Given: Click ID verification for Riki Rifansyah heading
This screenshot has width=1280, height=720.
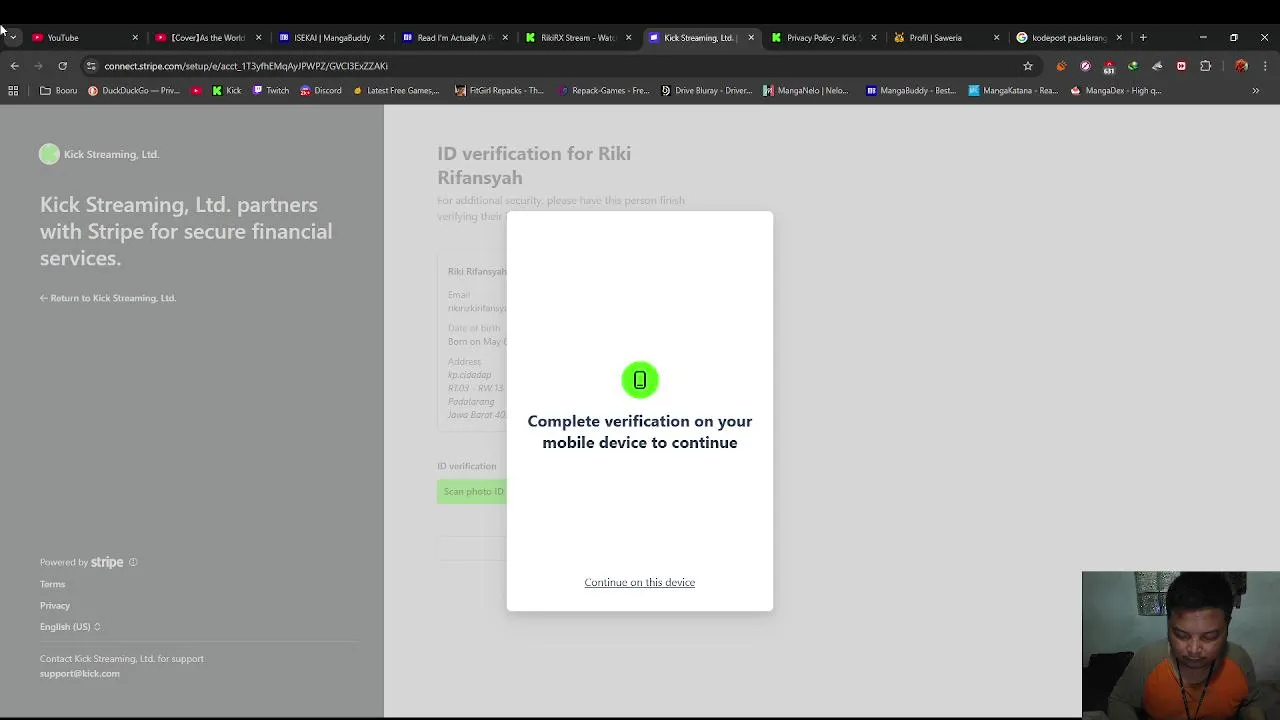Looking at the screenshot, I should click(534, 165).
